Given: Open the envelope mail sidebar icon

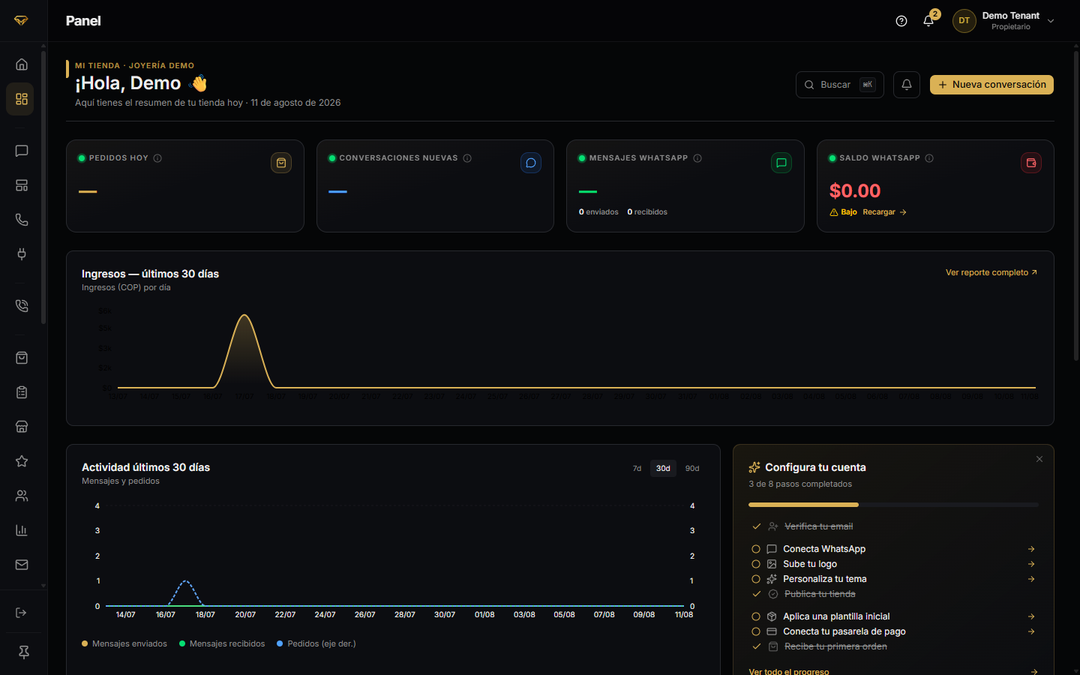Looking at the screenshot, I should coord(21,565).
